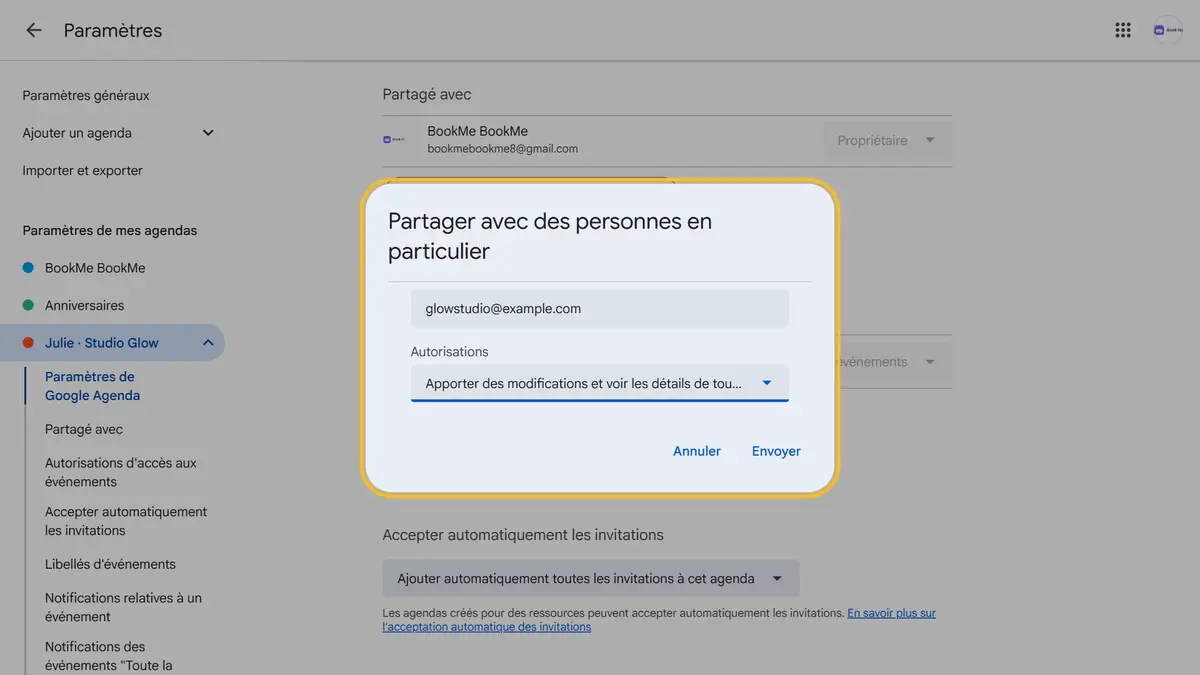The height and width of the screenshot is (675, 1200).
Task: Click the Paramètres de mes agendas heading
Action: pyautogui.click(x=110, y=231)
